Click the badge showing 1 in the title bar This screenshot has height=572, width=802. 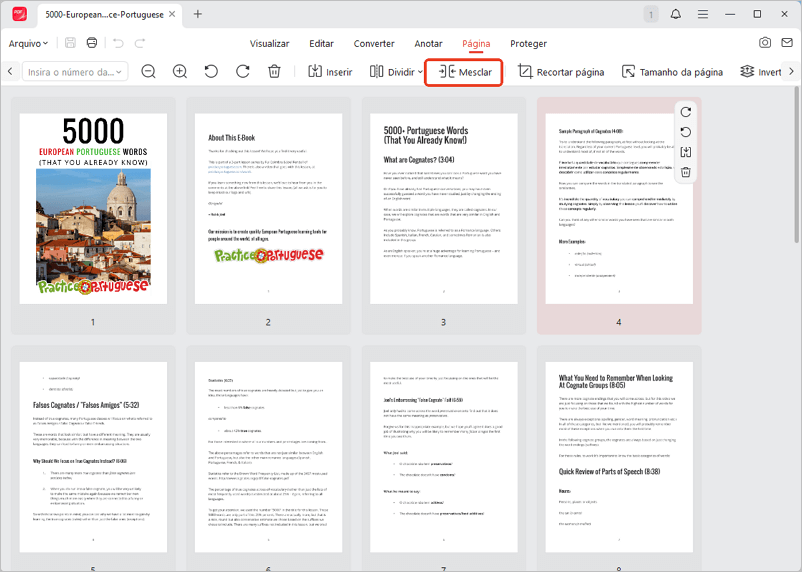[651, 14]
